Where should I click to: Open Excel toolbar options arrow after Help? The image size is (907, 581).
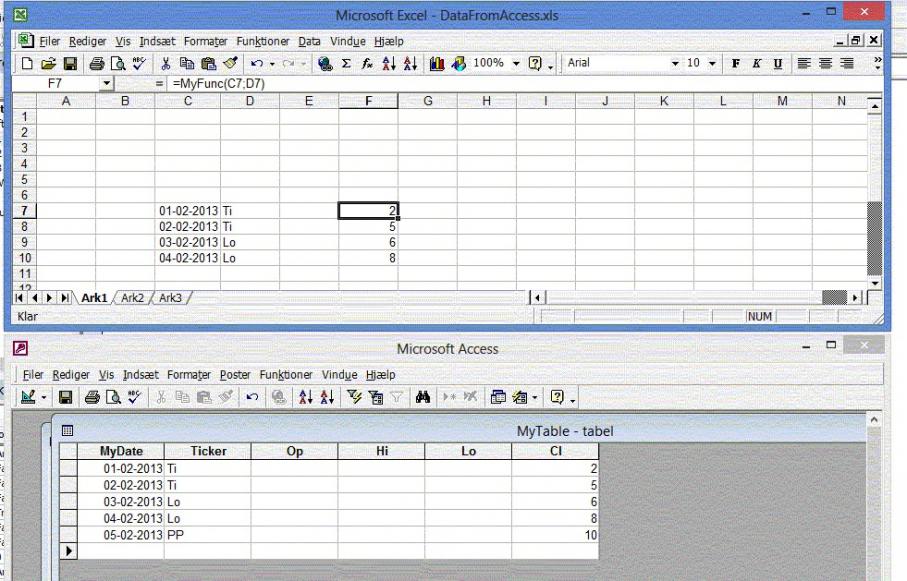(x=550, y=67)
